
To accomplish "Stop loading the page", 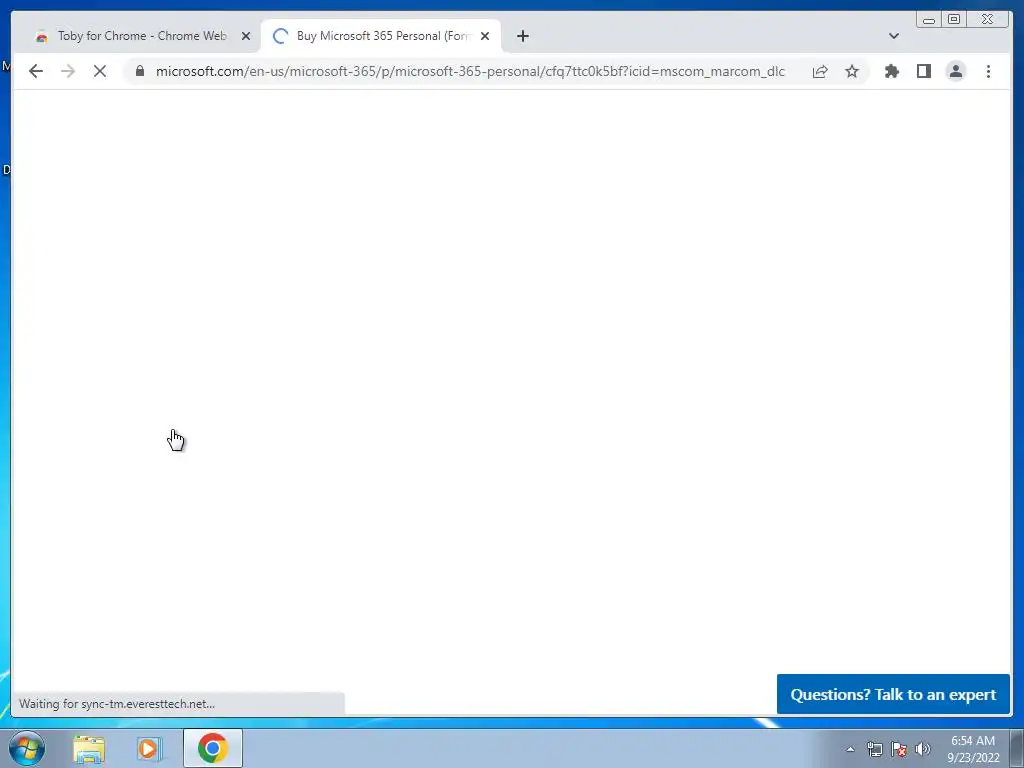I will 100,71.
